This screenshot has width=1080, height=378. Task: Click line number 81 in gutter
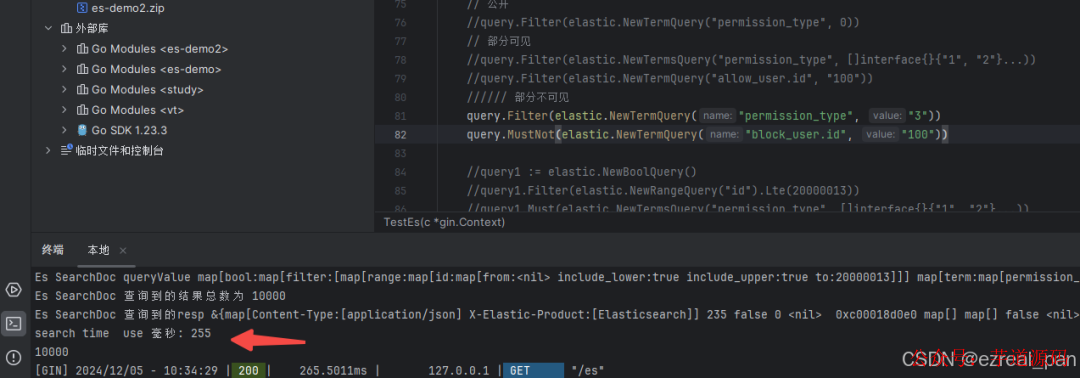[400, 115]
